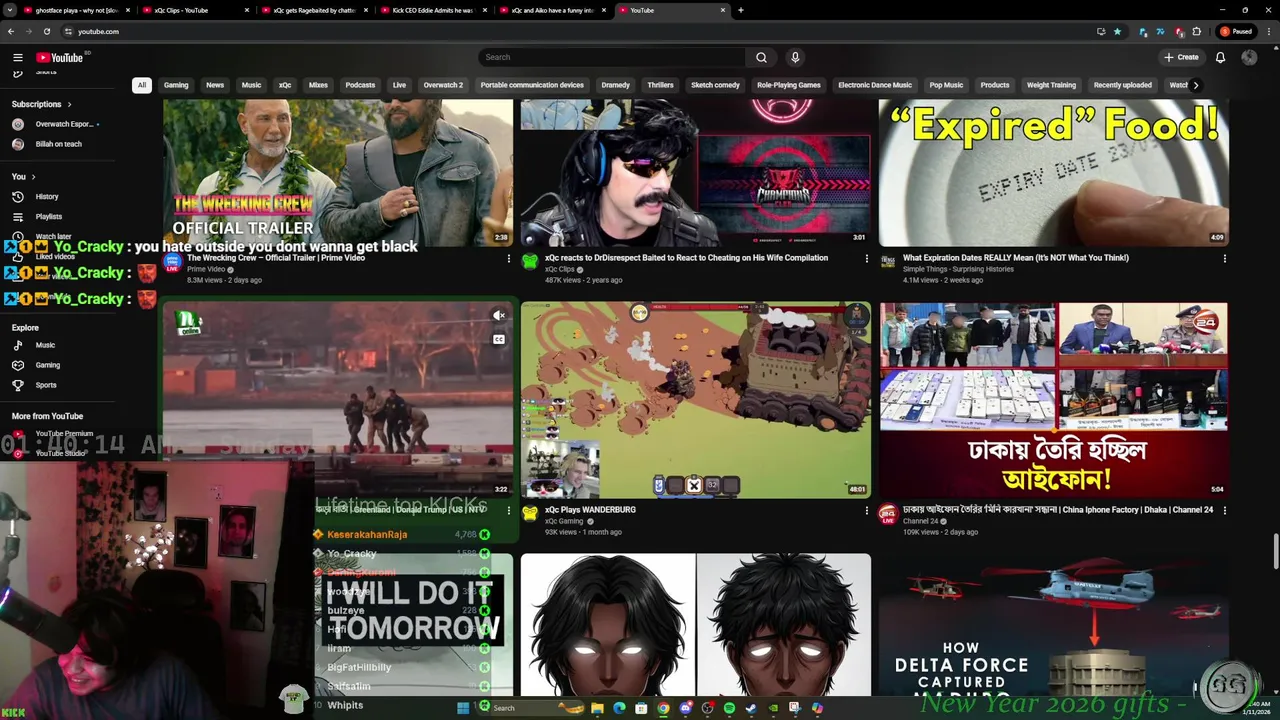Toggle mute on the preview video
1280x720 pixels.
pyautogui.click(x=499, y=316)
